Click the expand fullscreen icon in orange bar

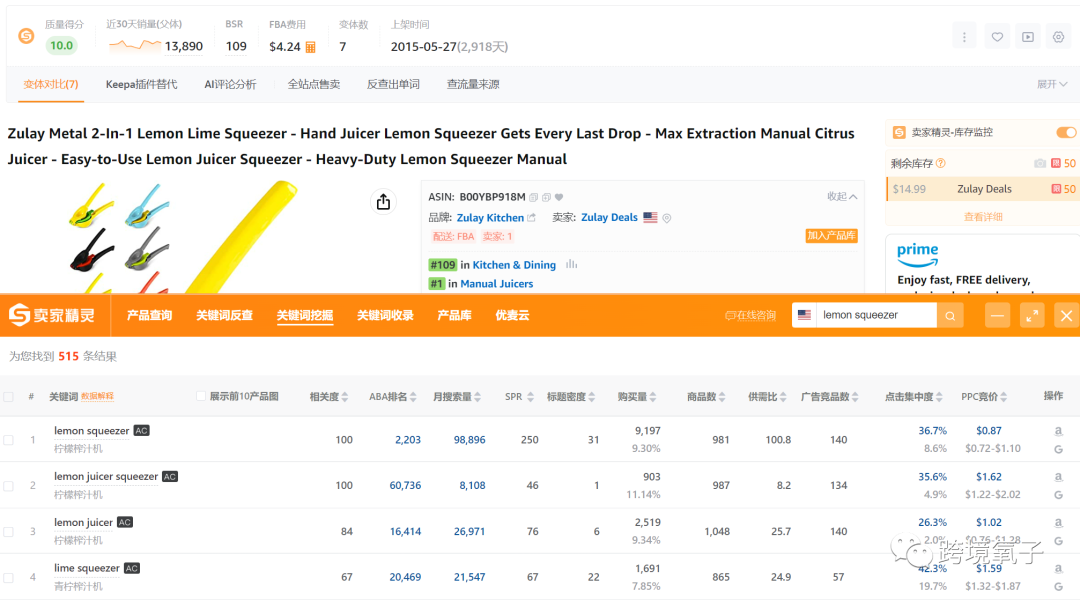point(1032,315)
